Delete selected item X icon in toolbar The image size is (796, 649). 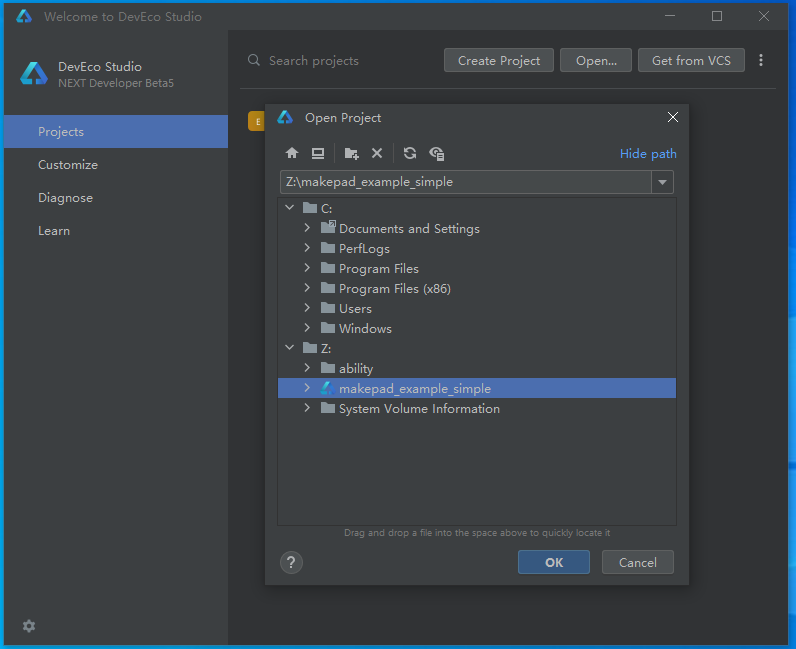(377, 153)
